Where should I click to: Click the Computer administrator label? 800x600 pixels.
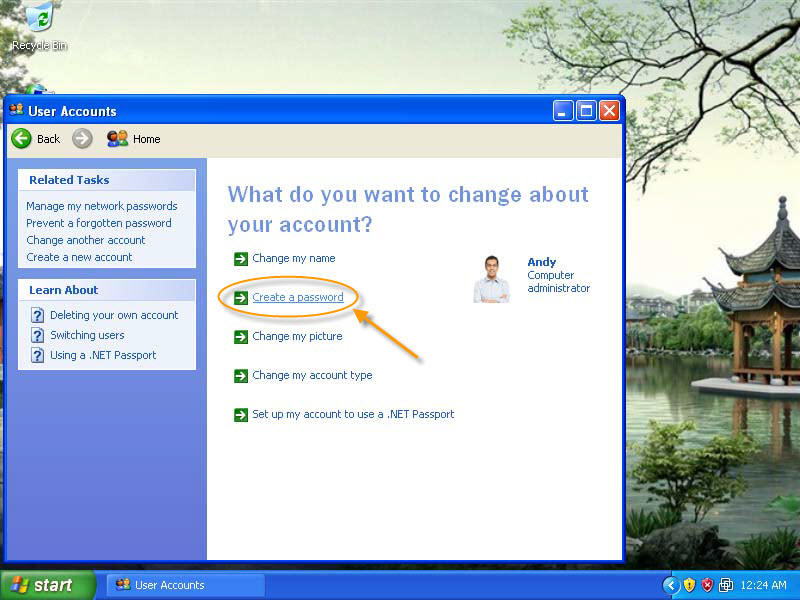(x=559, y=282)
